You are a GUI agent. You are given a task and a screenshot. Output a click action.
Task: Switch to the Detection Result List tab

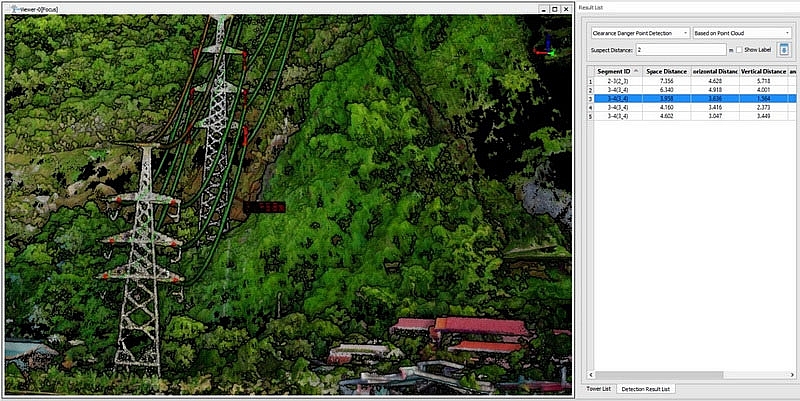(x=645, y=389)
